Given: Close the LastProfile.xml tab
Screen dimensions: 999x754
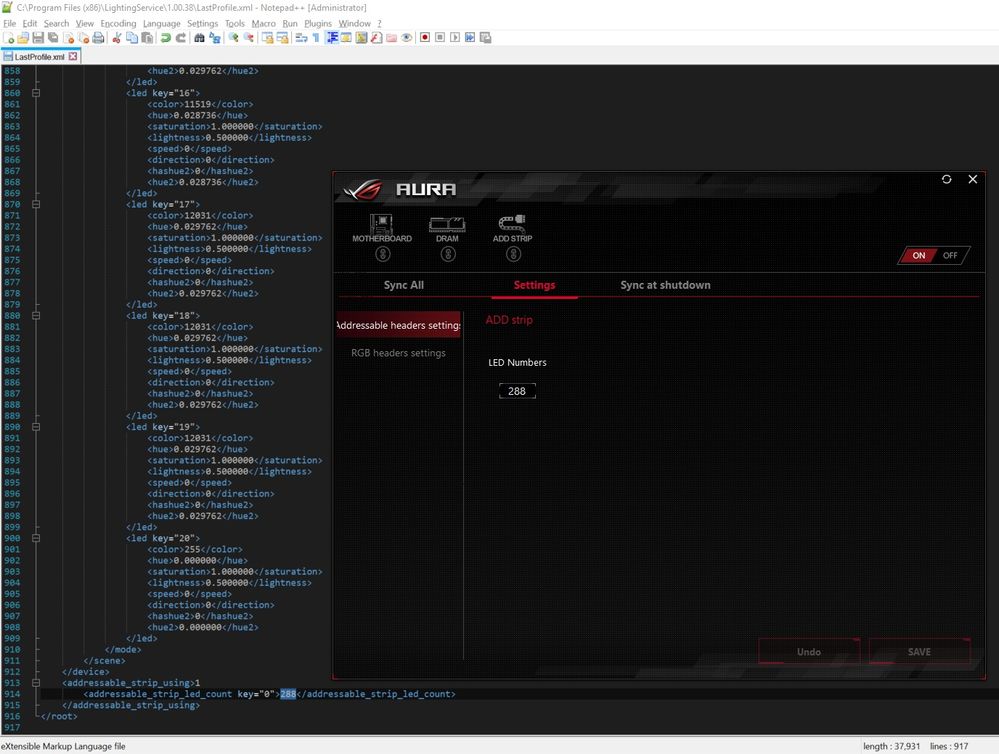Looking at the screenshot, I should [x=73, y=56].
